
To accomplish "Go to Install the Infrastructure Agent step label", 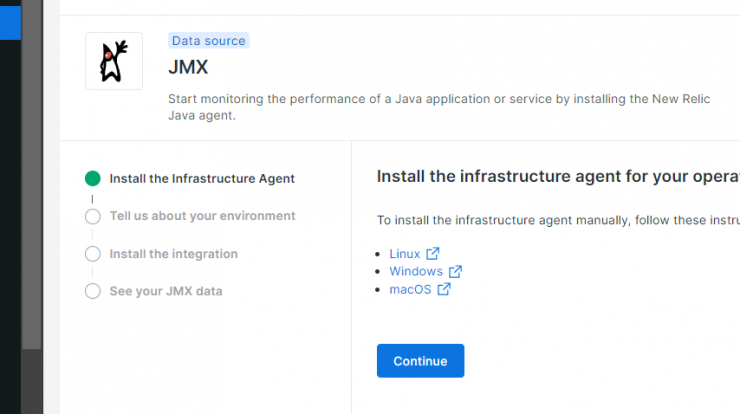I will (202, 178).
